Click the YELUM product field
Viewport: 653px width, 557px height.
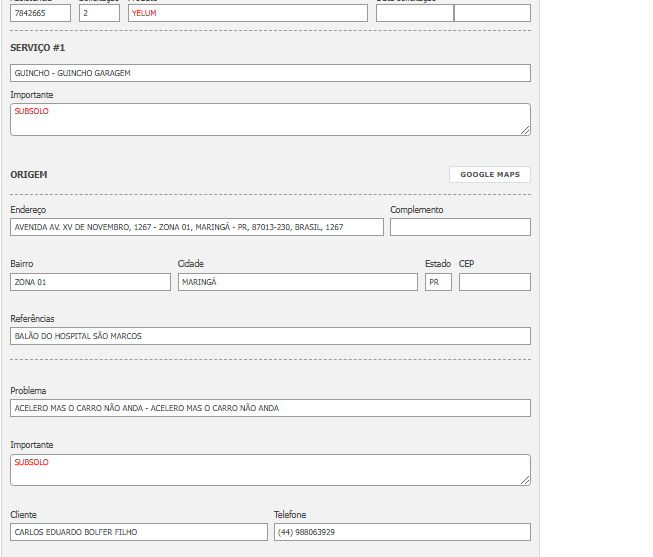tap(248, 13)
